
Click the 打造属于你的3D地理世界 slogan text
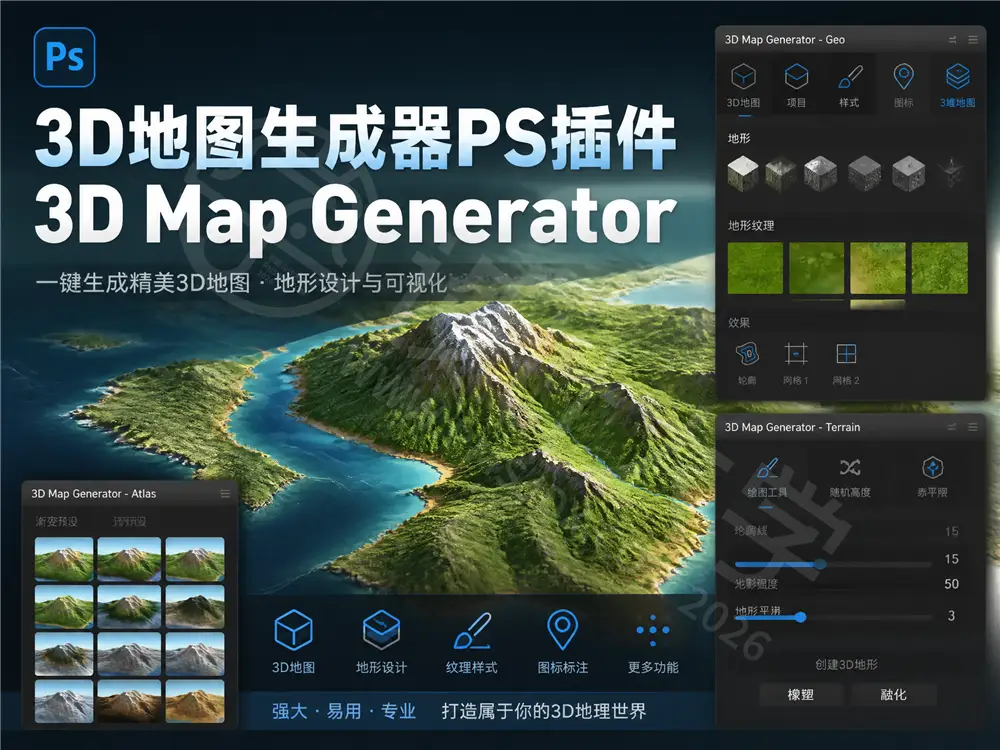pos(544,711)
